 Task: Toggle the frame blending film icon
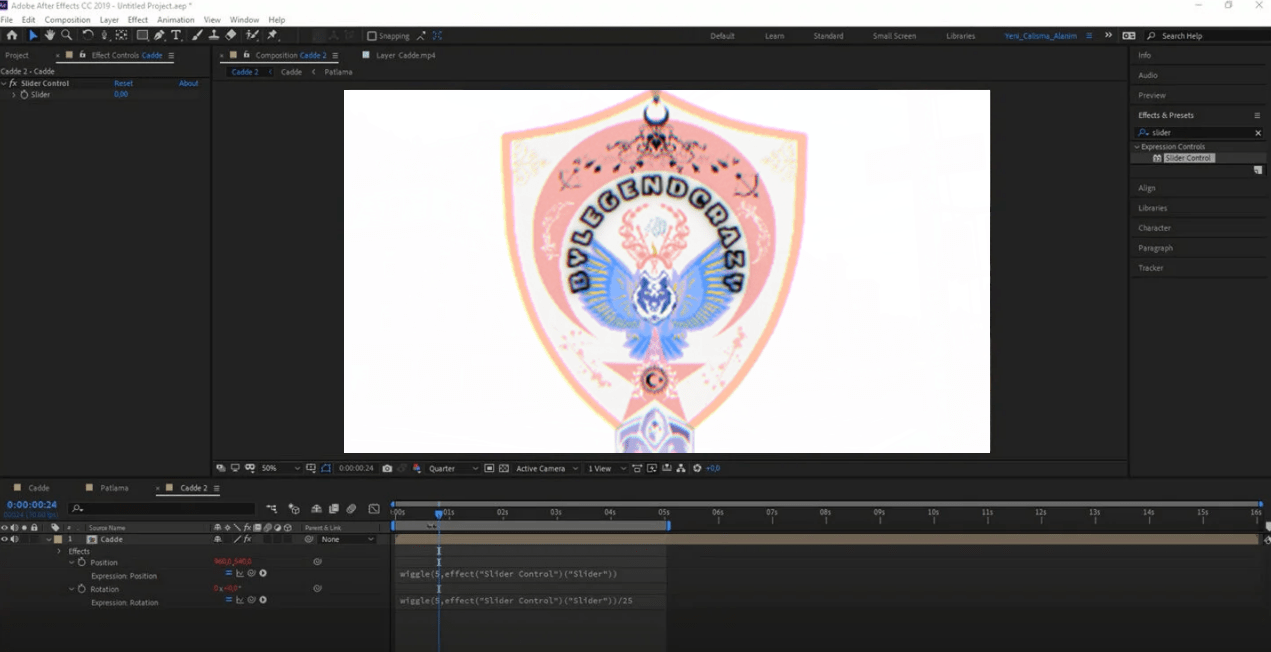[334, 509]
